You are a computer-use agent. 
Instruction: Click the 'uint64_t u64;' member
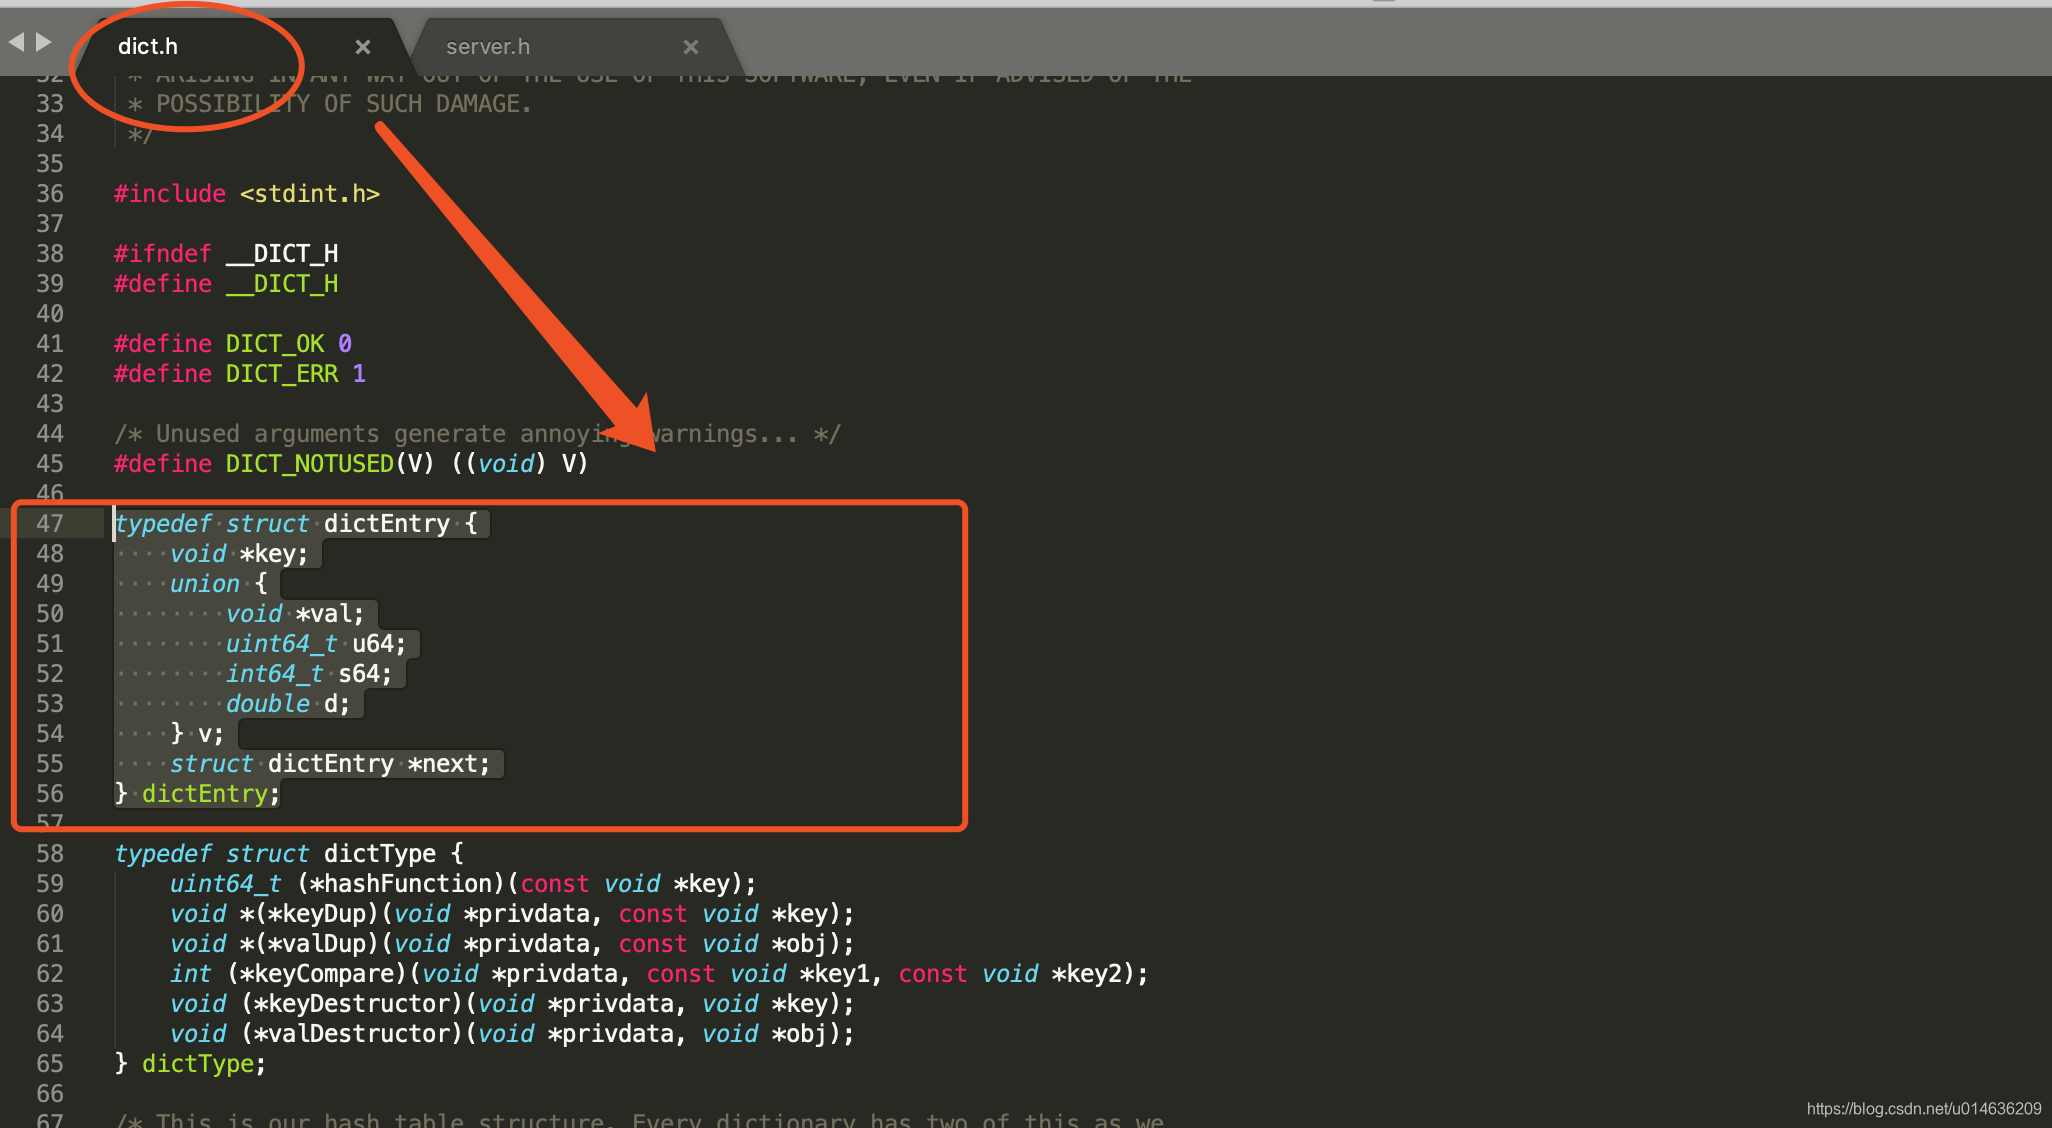316,644
